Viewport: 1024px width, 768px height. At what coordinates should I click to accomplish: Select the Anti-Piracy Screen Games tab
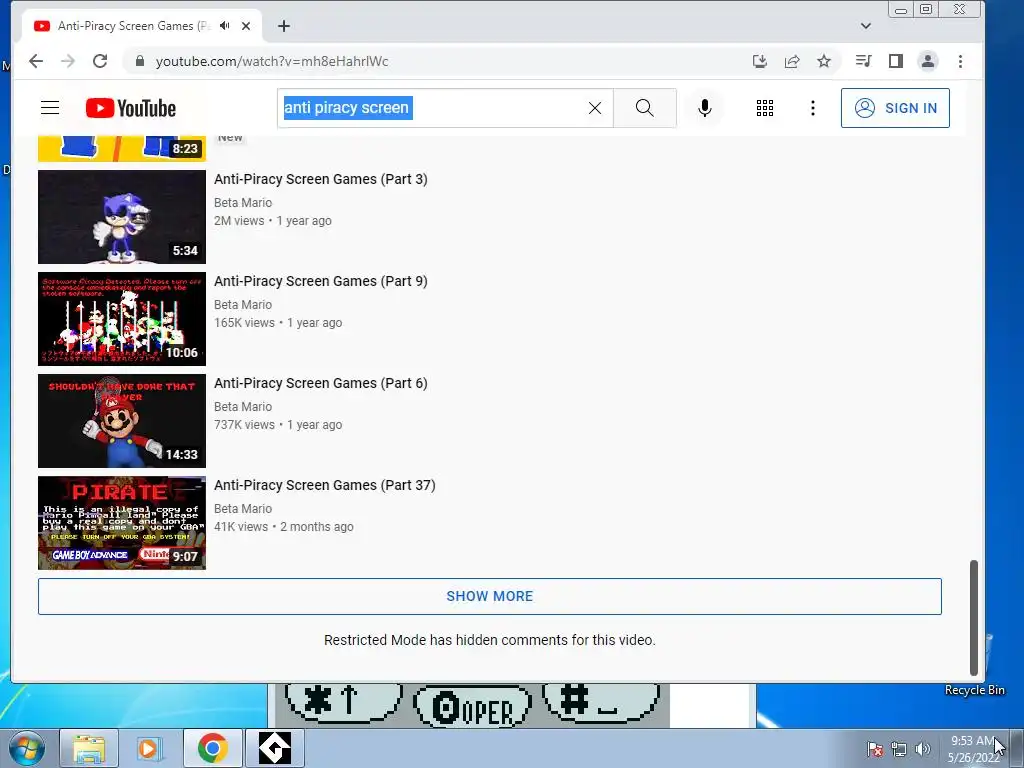(135, 26)
